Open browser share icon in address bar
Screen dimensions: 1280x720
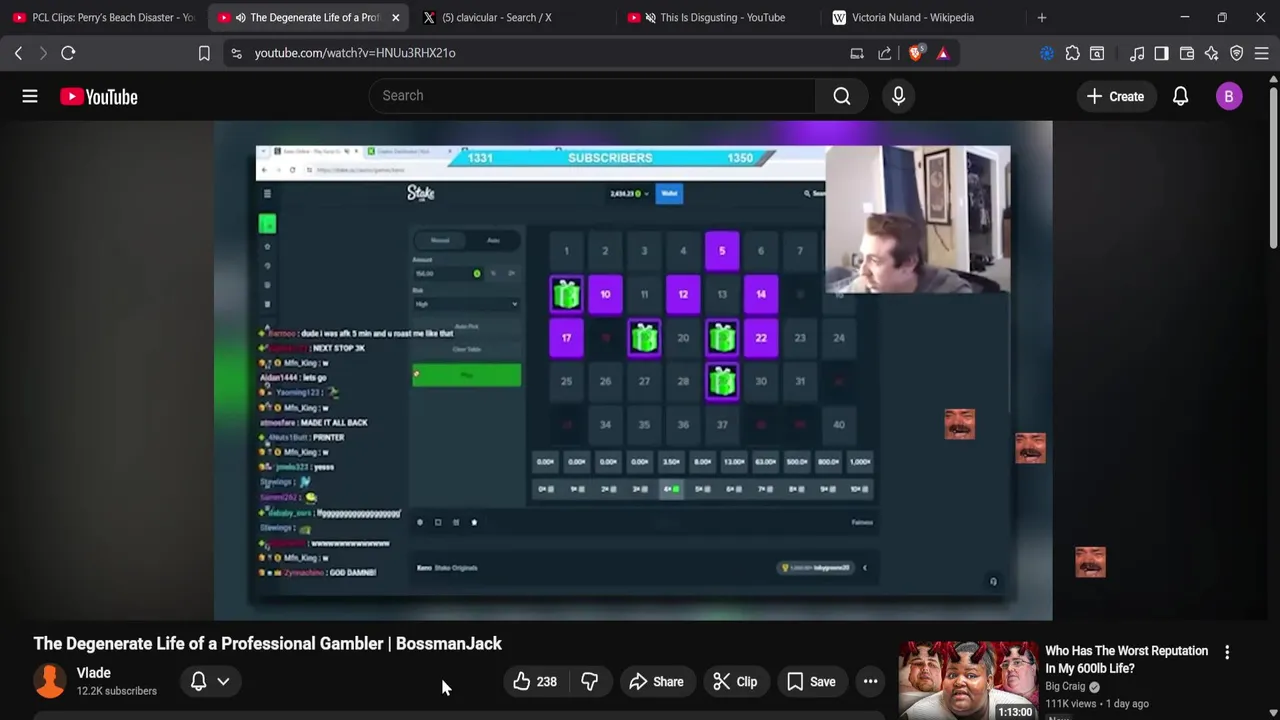tap(885, 53)
